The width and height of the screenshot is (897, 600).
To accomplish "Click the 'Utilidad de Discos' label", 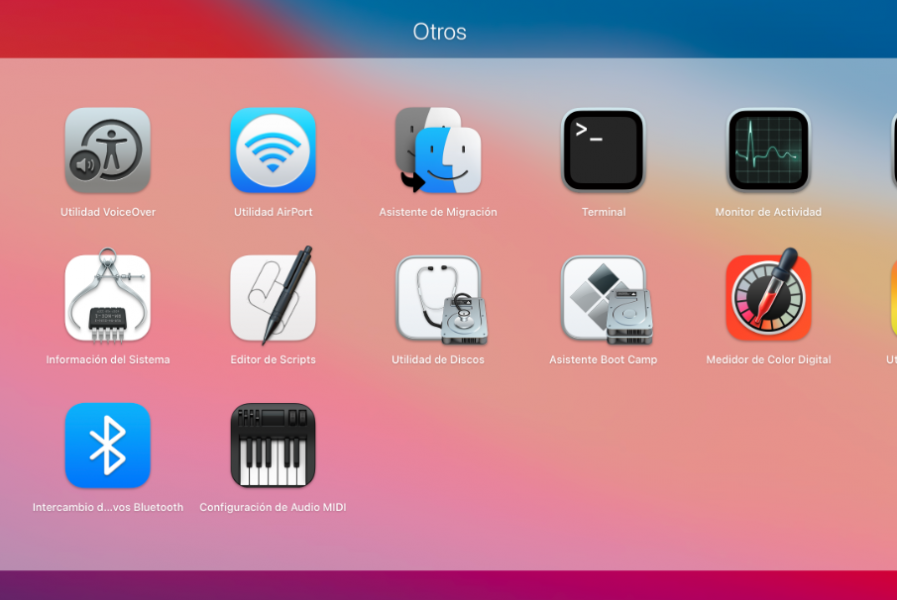I will click(438, 360).
